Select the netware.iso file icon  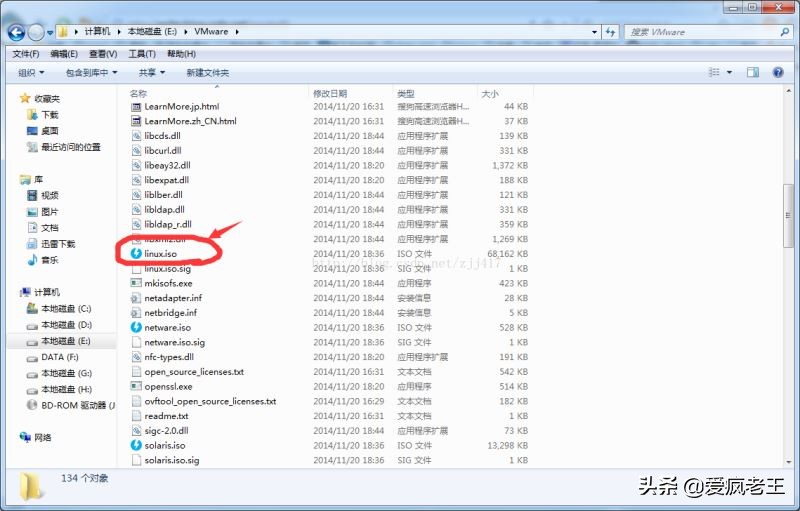(x=136, y=327)
